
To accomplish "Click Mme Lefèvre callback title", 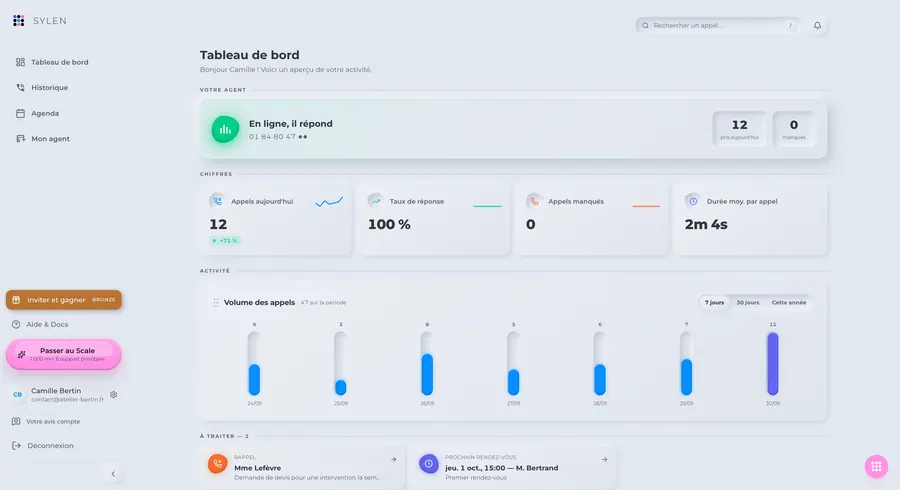I will click(x=258, y=468).
